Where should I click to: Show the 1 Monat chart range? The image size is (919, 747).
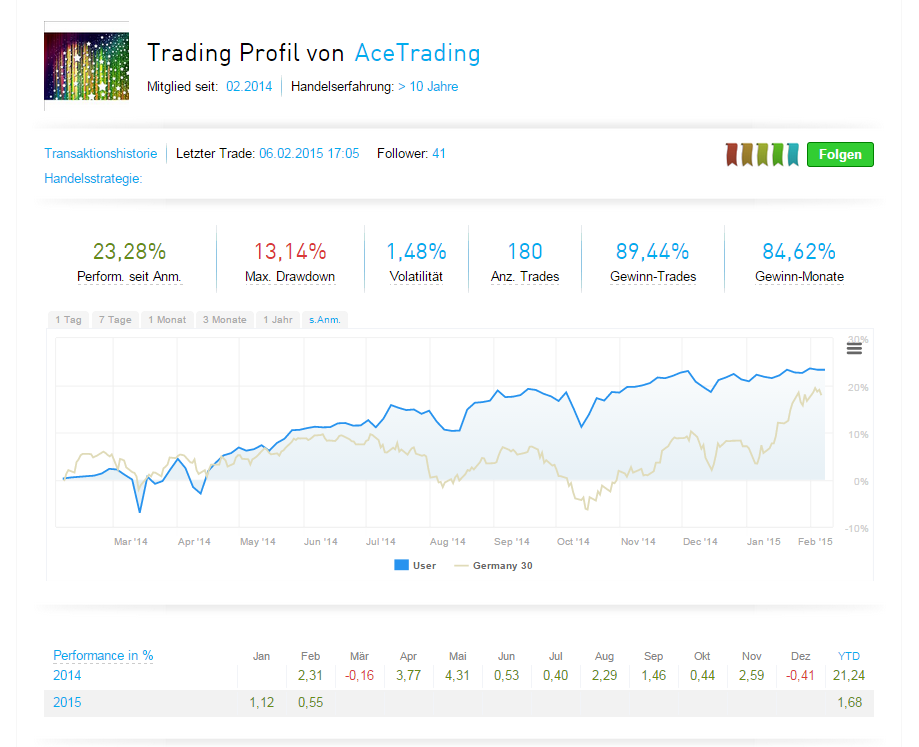(167, 320)
